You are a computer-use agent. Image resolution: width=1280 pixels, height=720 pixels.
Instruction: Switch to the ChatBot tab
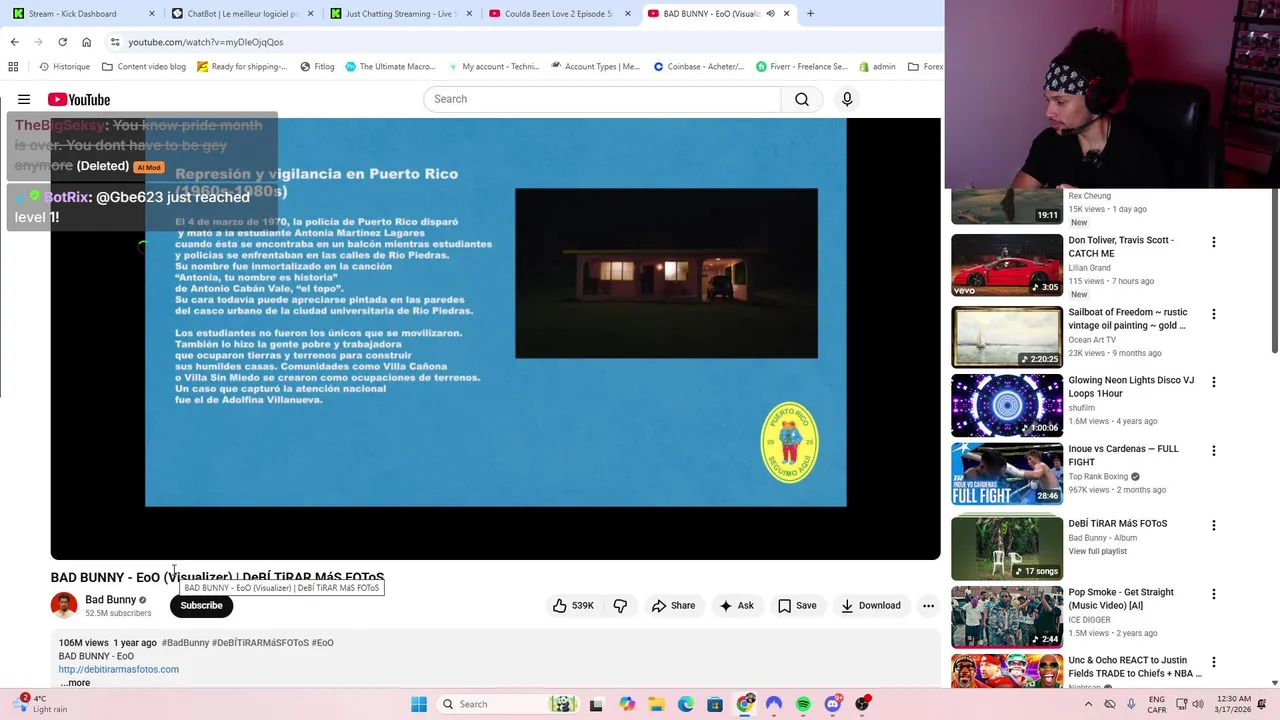pos(243,14)
